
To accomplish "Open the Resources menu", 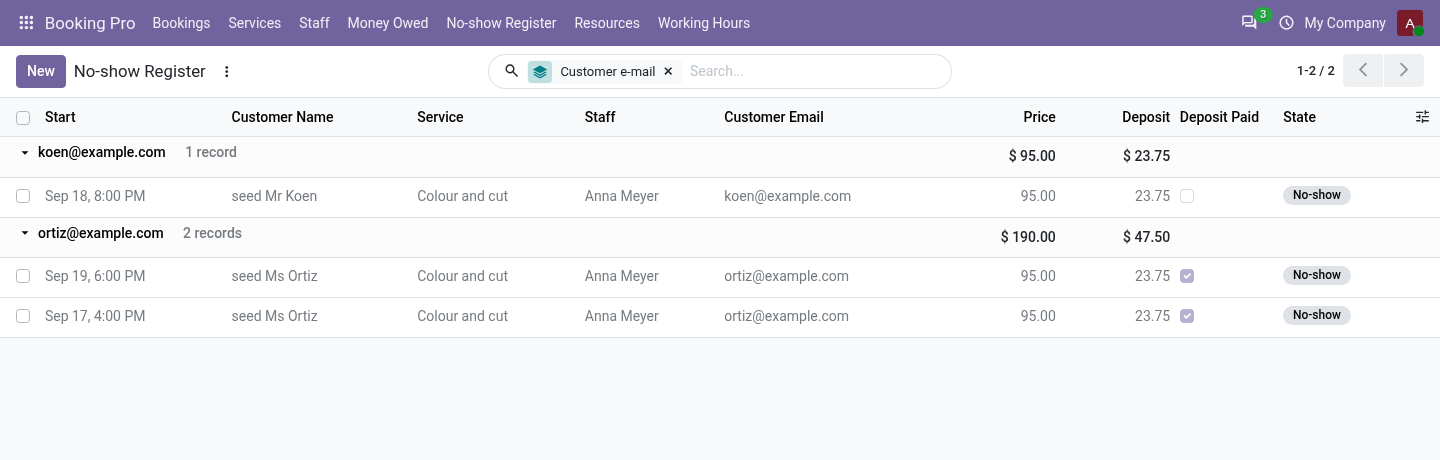I will pos(607,23).
